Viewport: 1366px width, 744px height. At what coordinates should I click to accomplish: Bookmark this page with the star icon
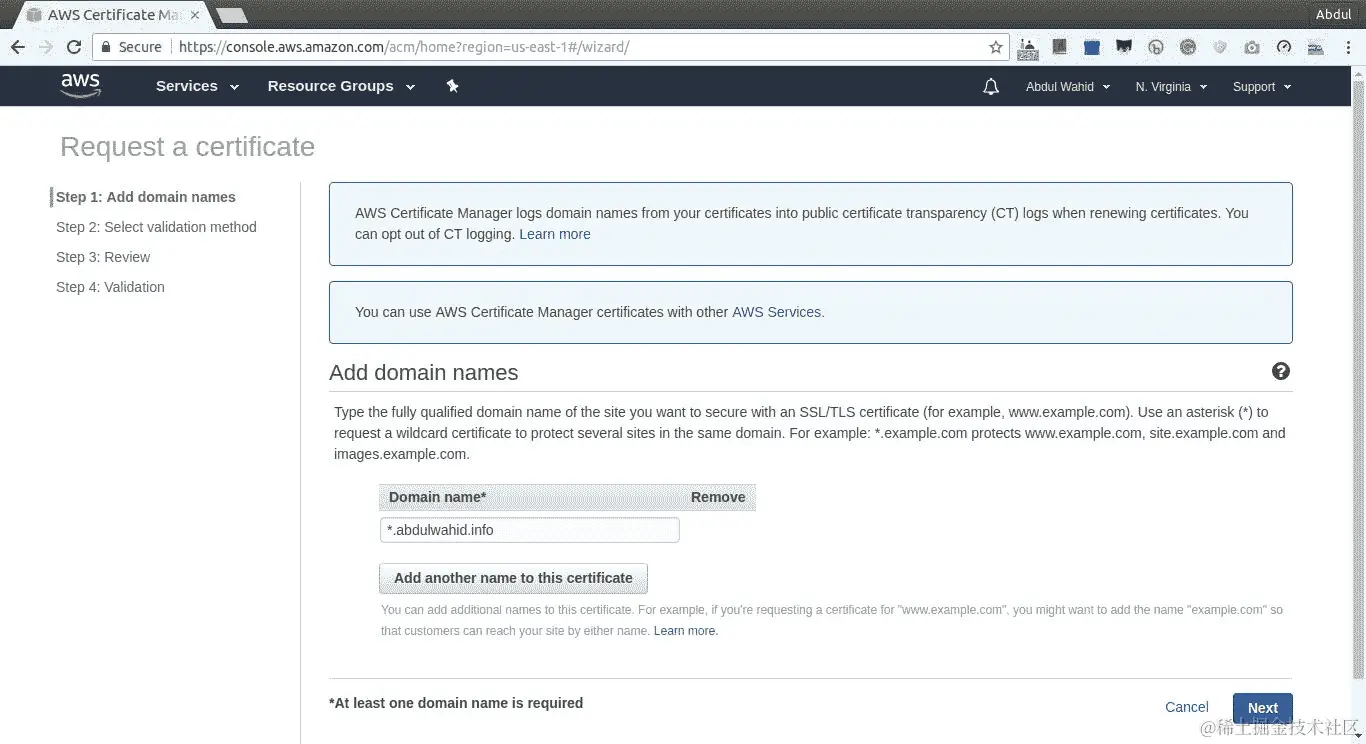(x=995, y=47)
